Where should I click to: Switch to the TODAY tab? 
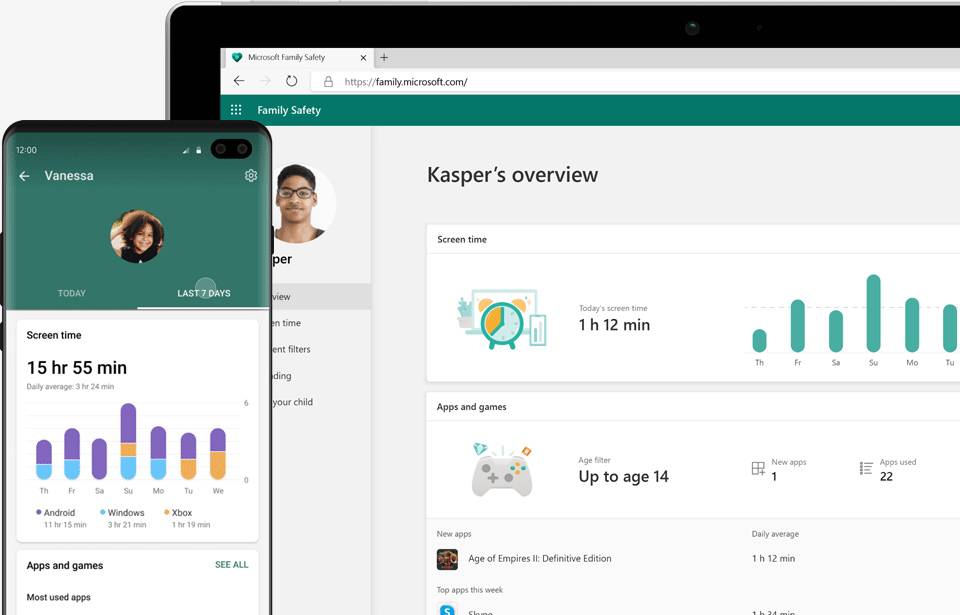71,293
